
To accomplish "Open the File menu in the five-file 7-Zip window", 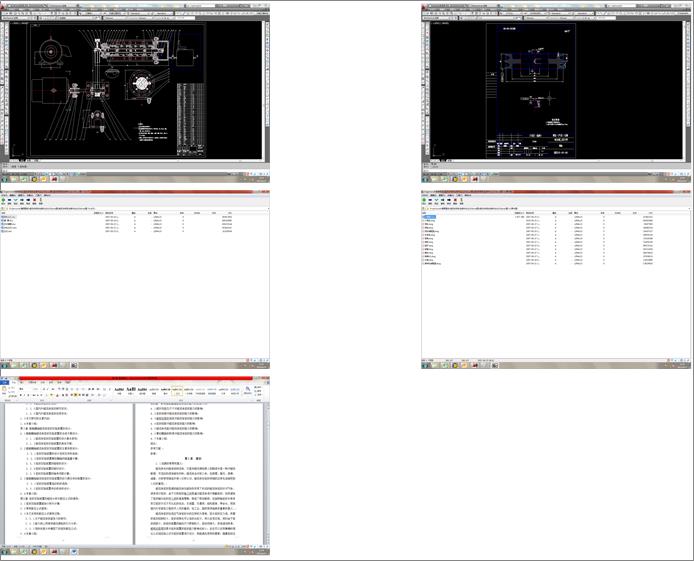I will (x=4, y=195).
